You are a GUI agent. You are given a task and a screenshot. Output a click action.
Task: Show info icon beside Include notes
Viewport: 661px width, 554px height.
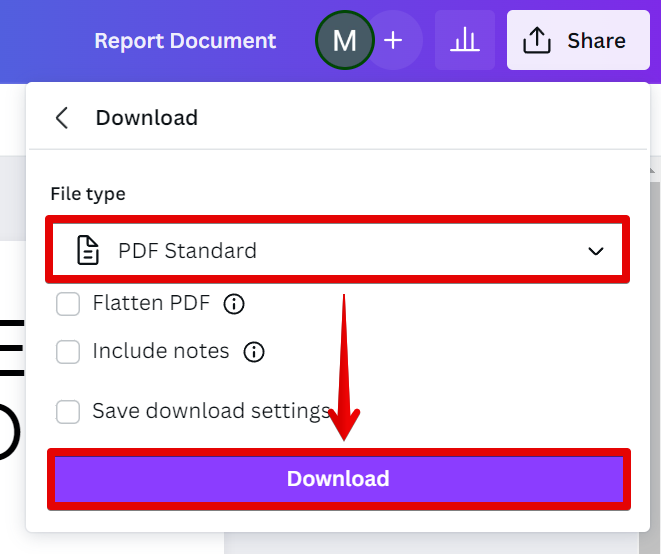click(x=254, y=352)
